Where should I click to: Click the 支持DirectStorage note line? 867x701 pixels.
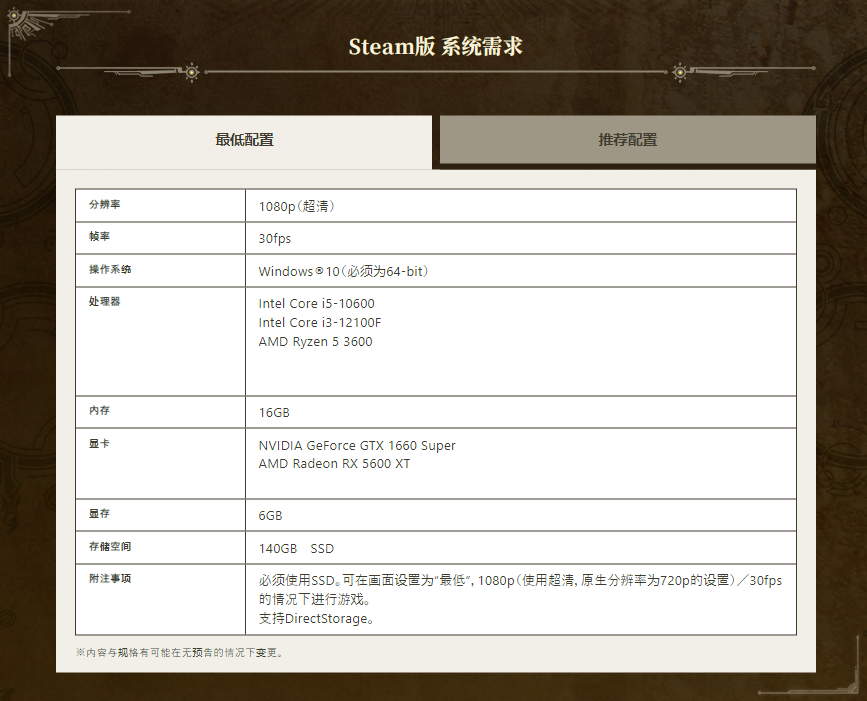316,619
